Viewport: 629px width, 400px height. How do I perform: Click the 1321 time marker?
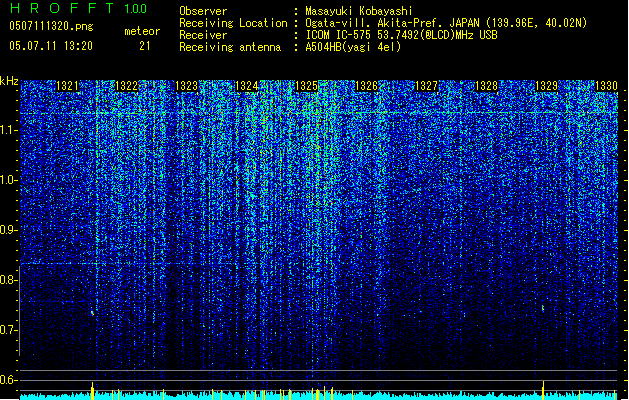pos(67,86)
